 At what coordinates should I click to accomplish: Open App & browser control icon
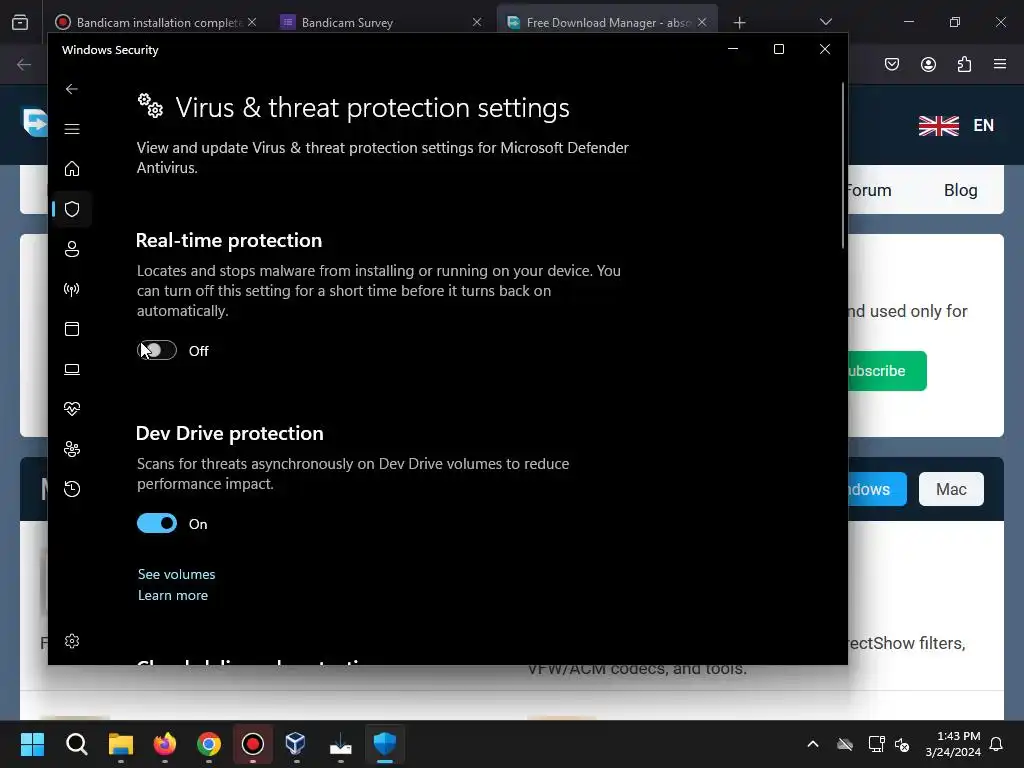(72, 329)
